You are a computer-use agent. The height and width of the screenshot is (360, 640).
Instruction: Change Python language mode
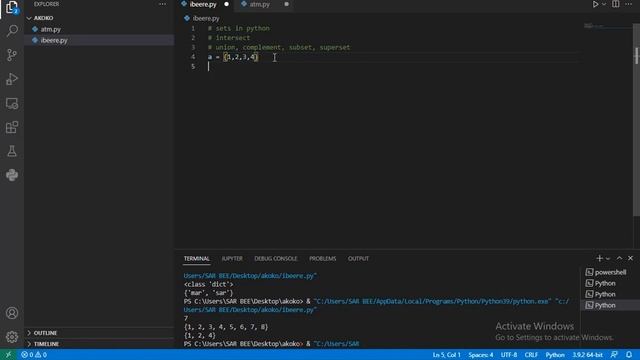pyautogui.click(x=555, y=355)
